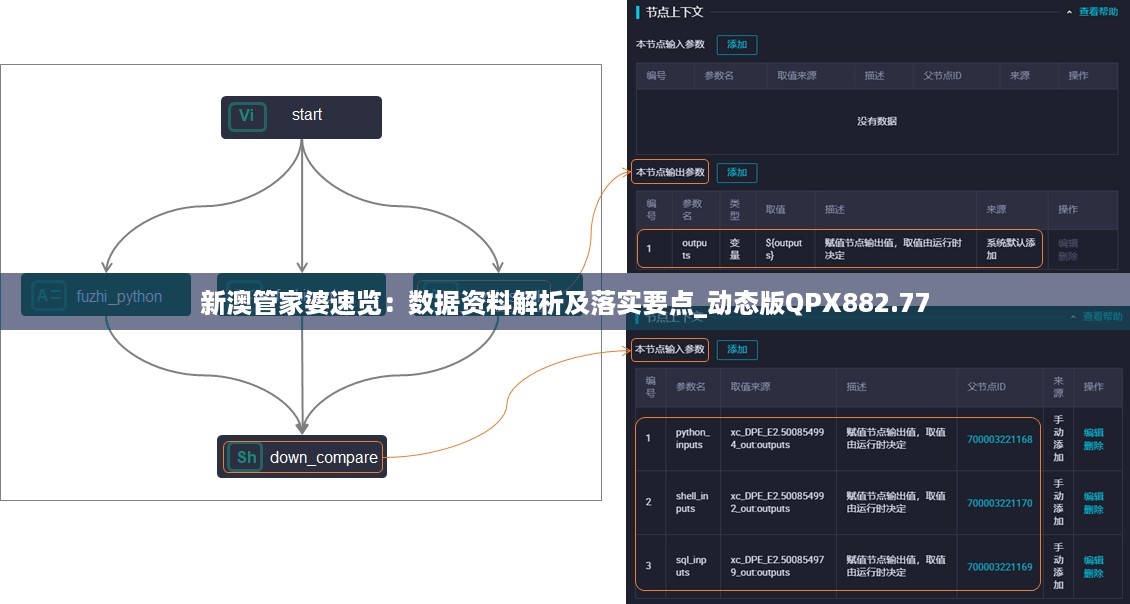Viewport: 1130px width, 604px height.
Task: Click 添加 beside 本节点输出参数
Action: coord(737,173)
